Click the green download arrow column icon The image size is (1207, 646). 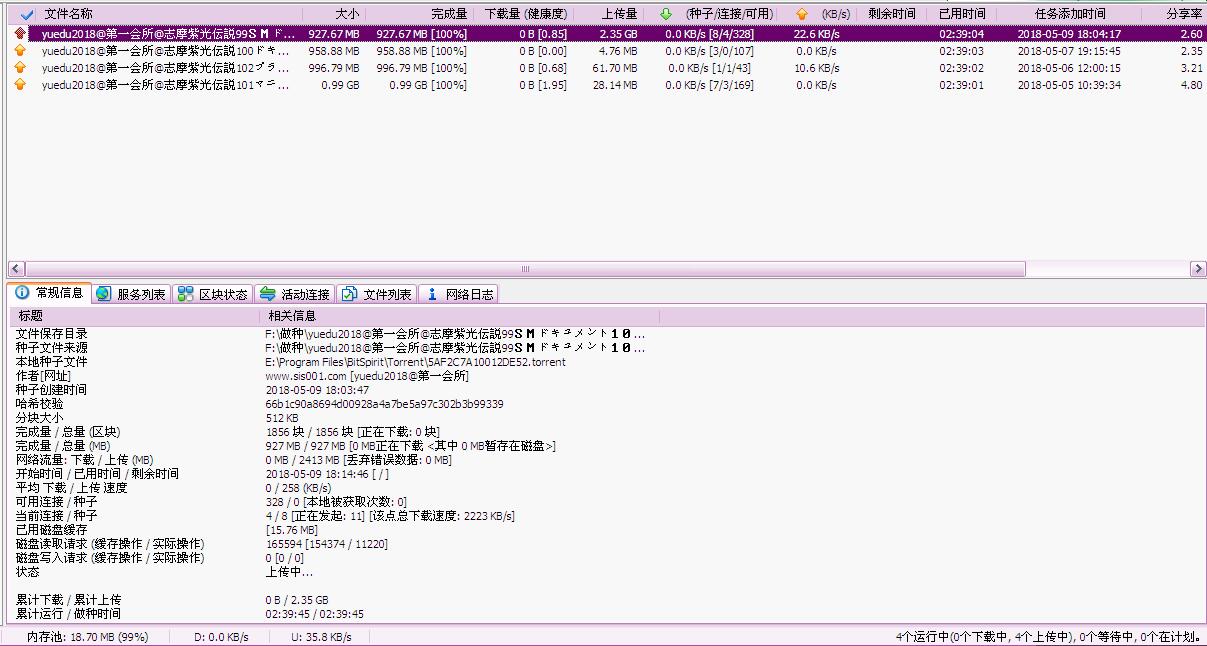[x=666, y=14]
